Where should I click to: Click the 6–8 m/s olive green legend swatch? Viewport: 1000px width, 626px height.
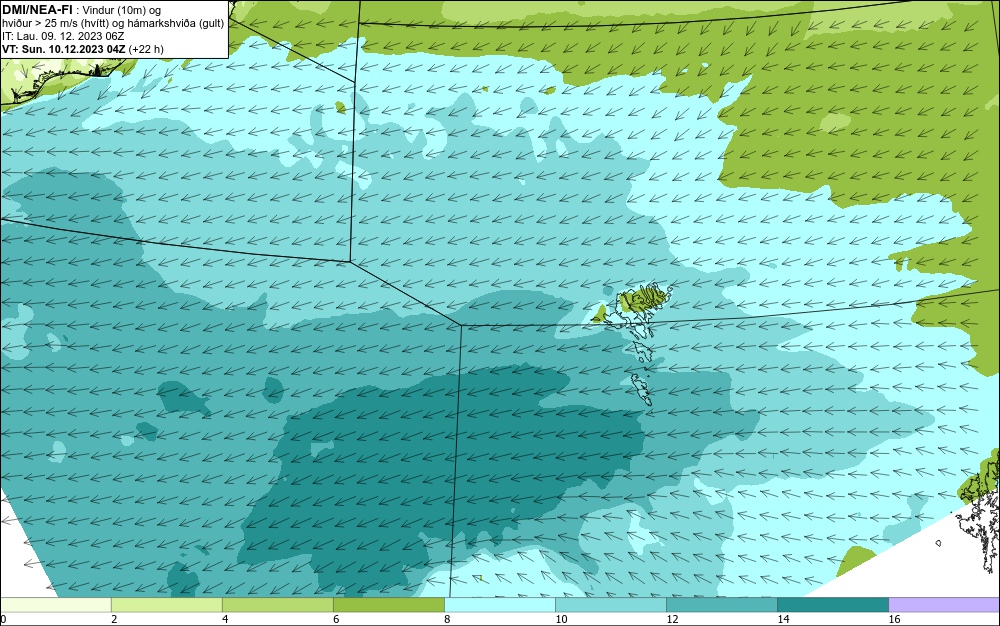pyautogui.click(x=388, y=605)
